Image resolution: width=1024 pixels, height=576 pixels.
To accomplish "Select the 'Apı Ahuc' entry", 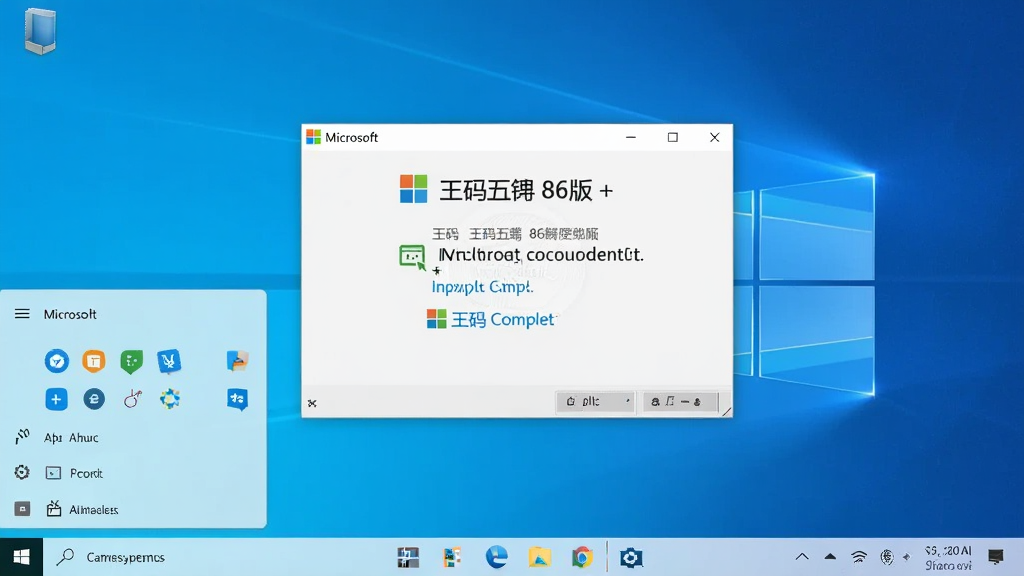I will [71, 438].
